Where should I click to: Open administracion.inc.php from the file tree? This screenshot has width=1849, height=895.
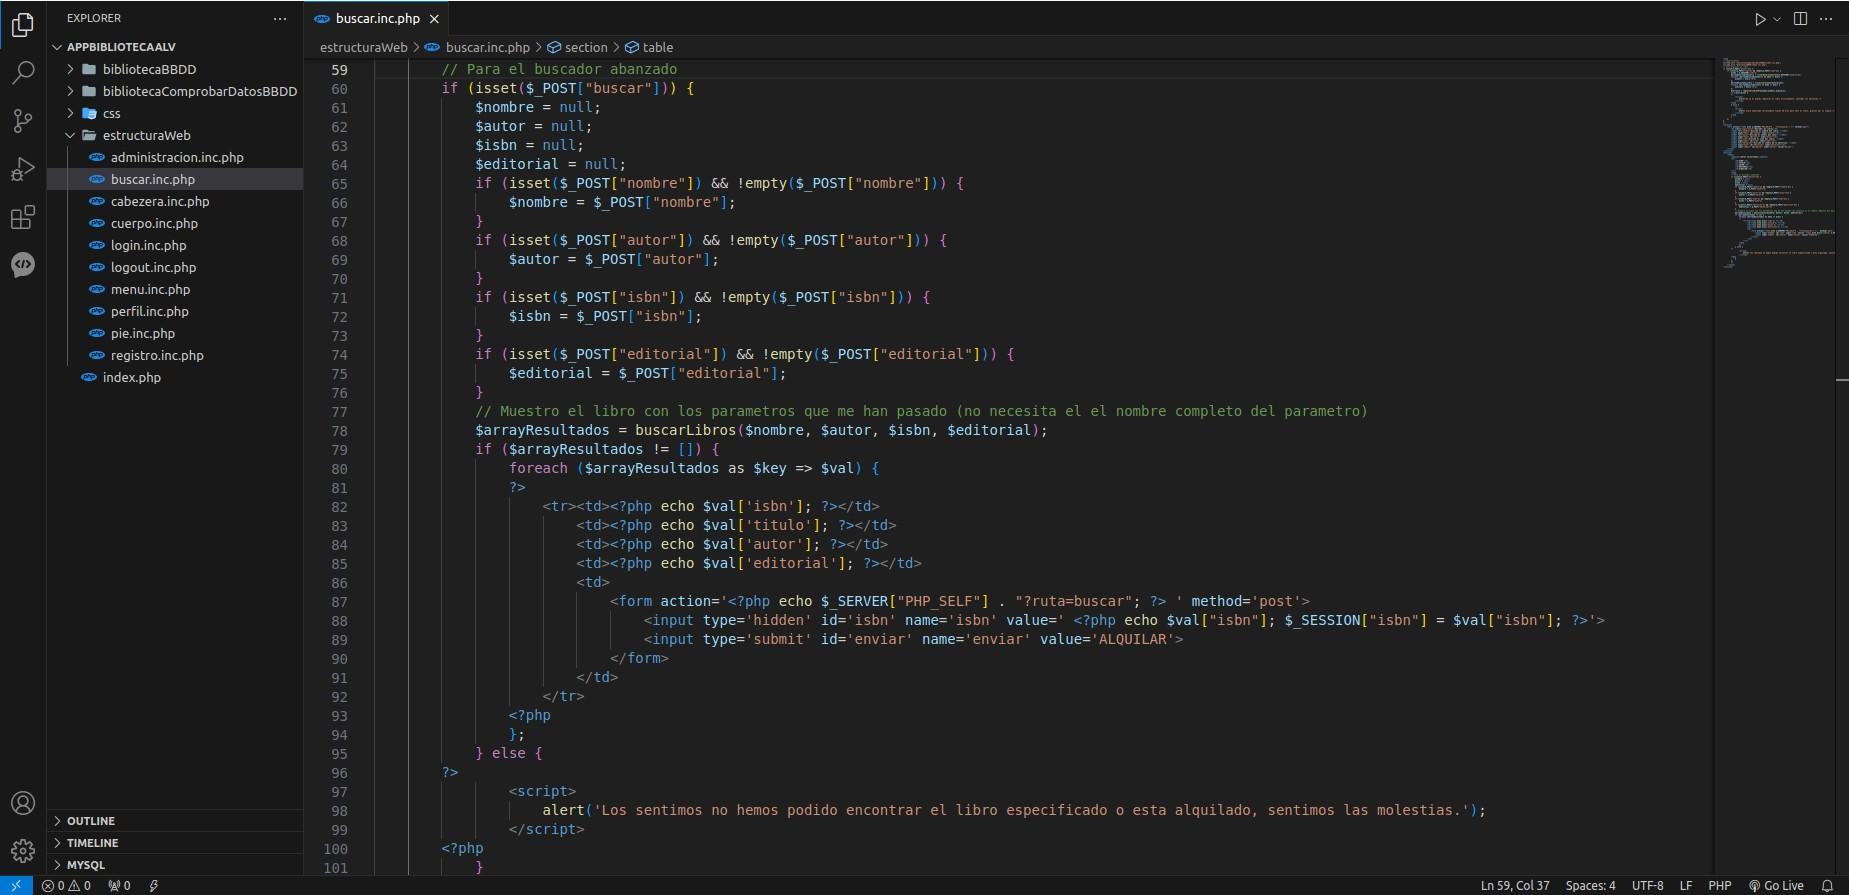(177, 157)
